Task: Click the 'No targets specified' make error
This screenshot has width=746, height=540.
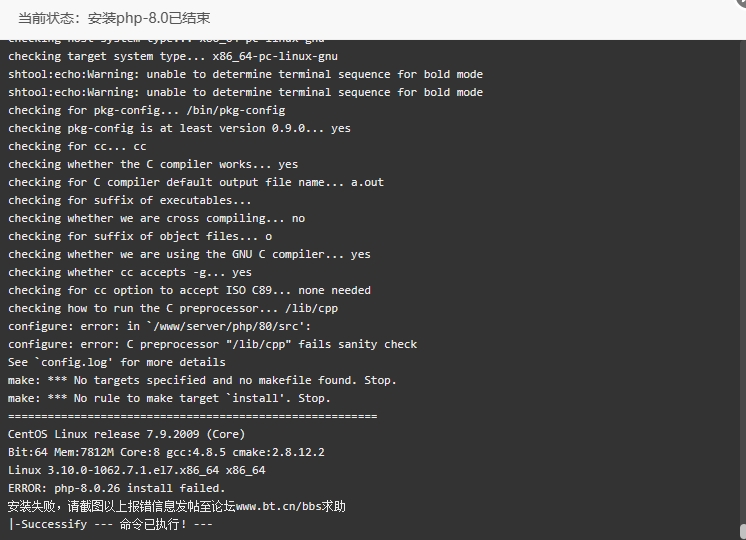Action: 202,381
